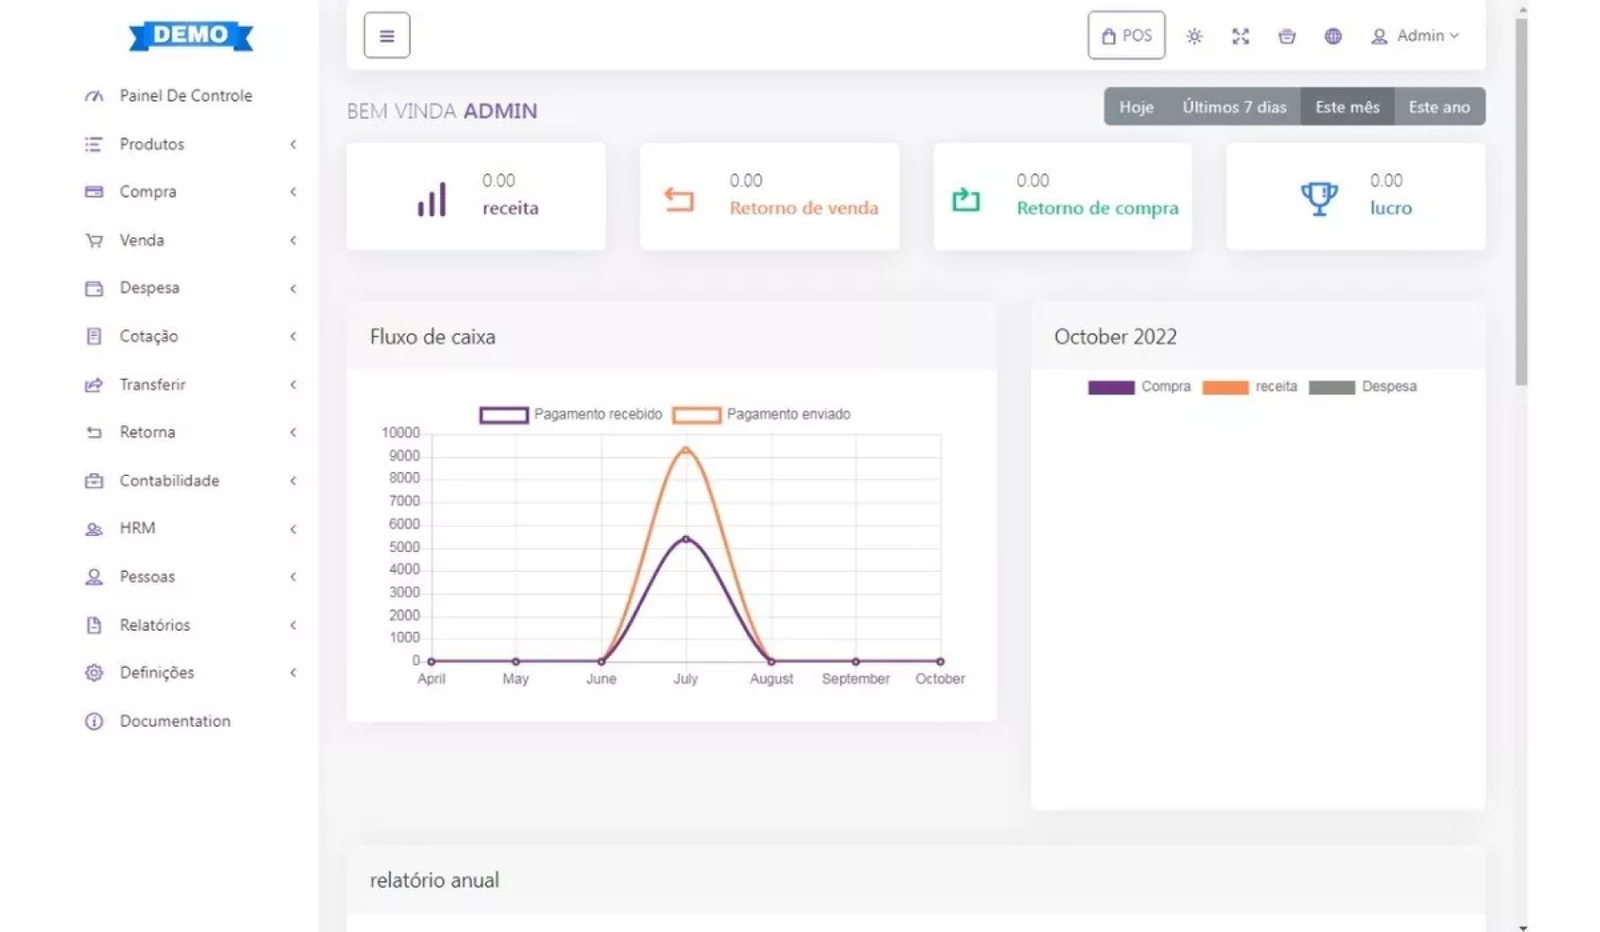Open language selector globe icon
Screen dimensions: 1600x932
[1332, 37]
